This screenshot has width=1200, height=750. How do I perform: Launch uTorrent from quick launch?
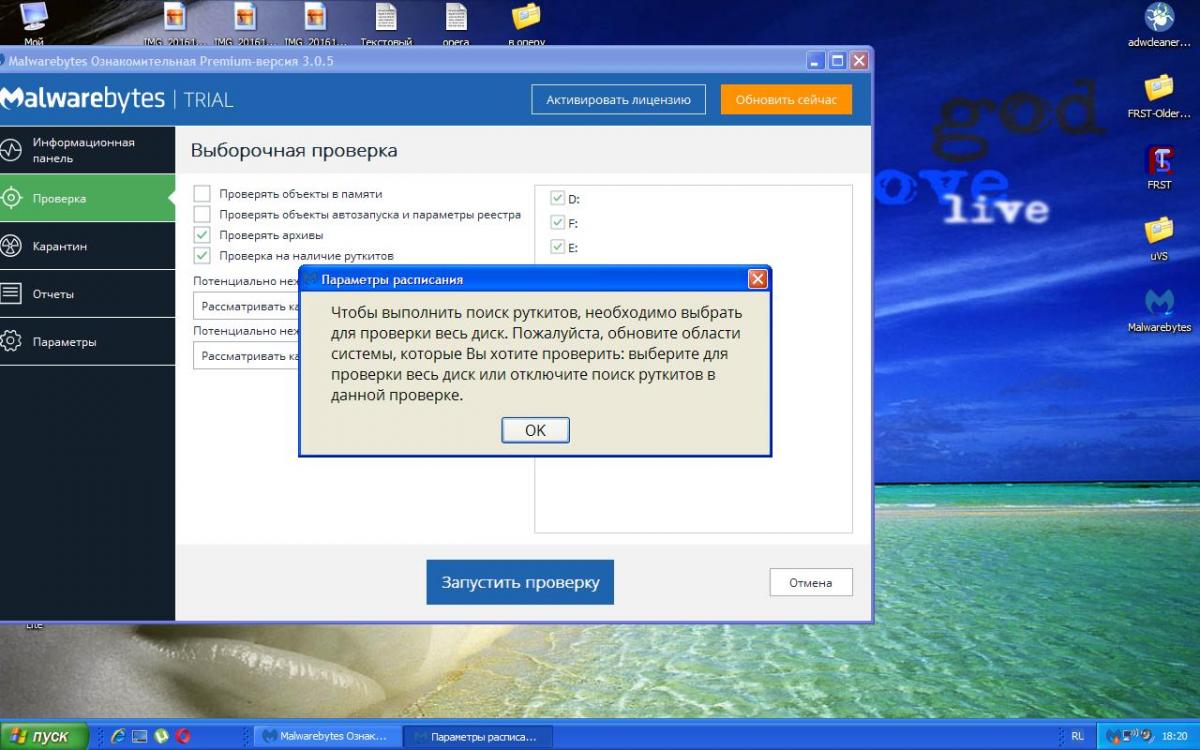point(161,736)
